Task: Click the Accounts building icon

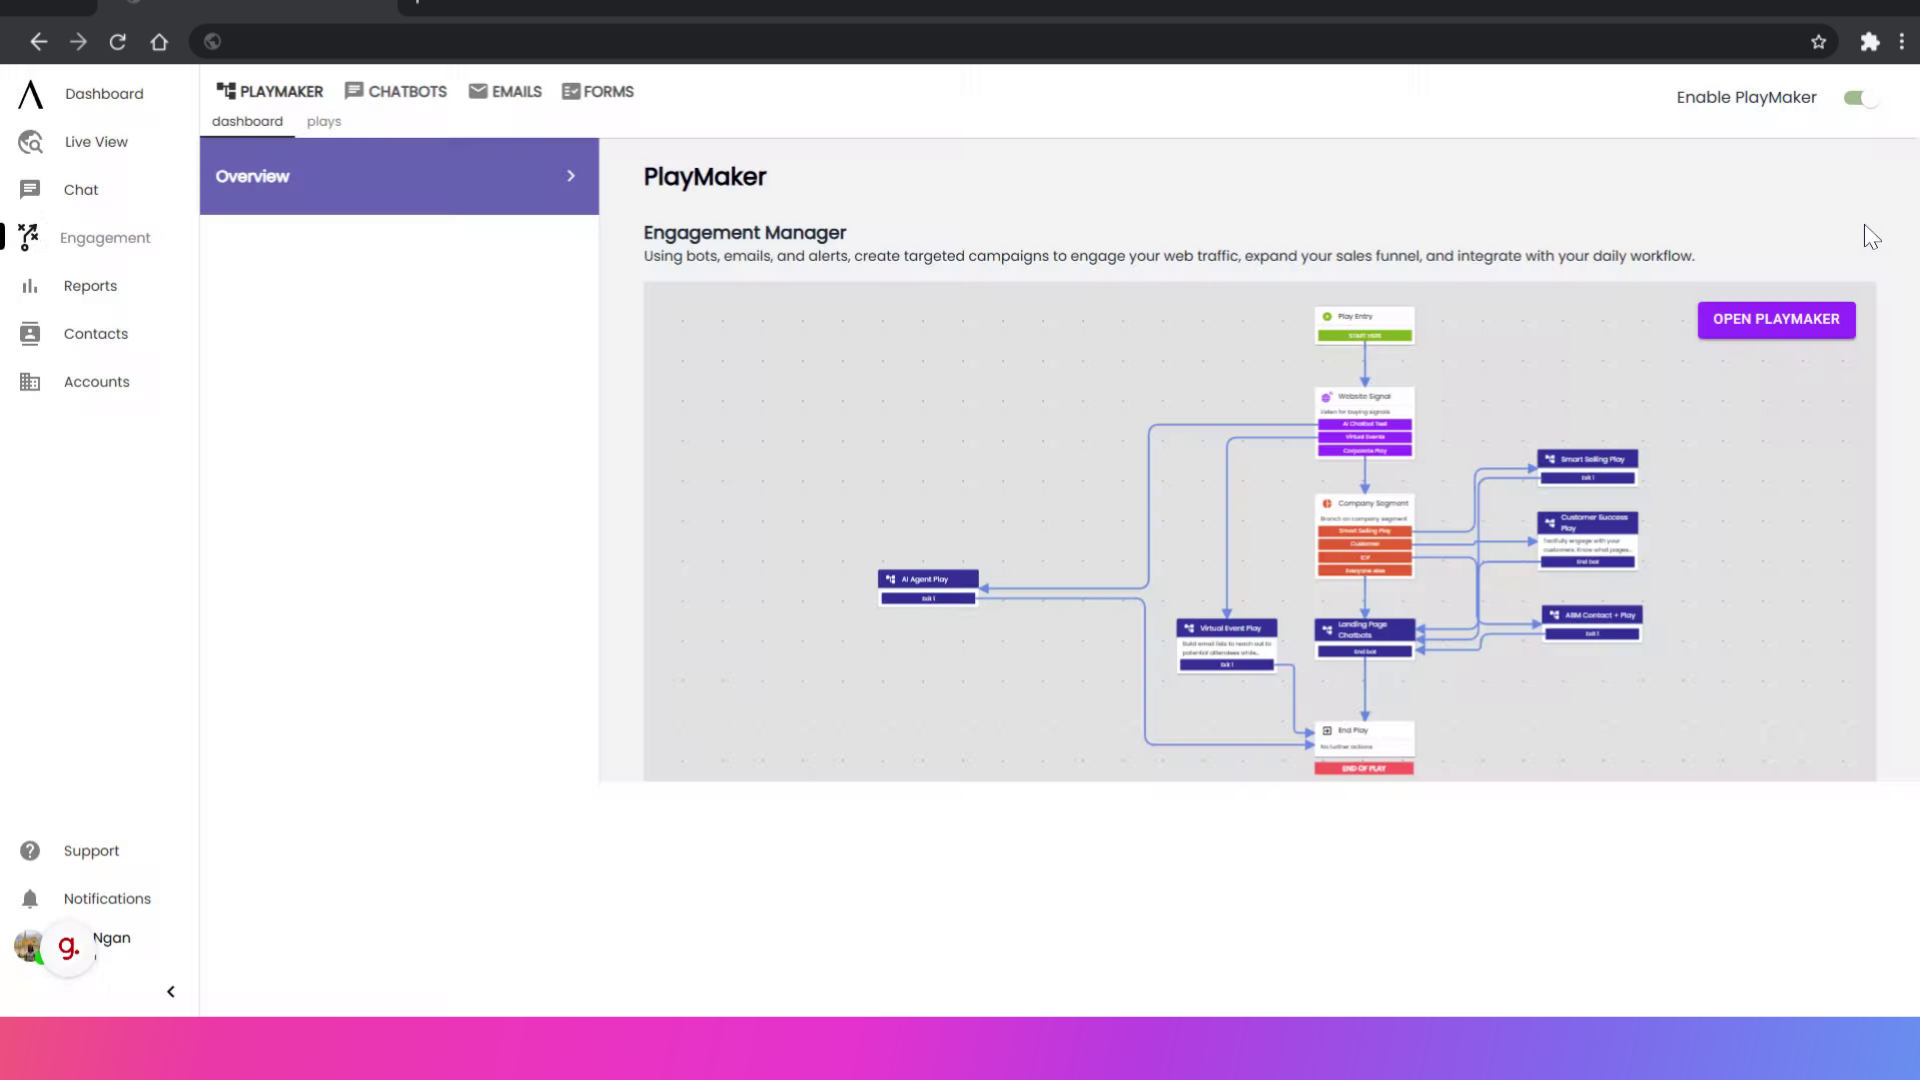Action: (30, 382)
